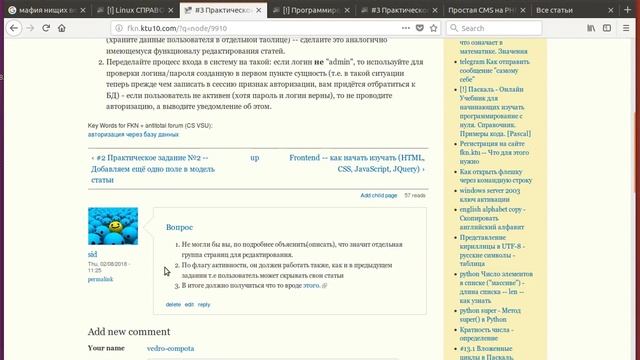Go to previous page '#2 Практическое задание №2'
Viewport: 640px width, 360px height.
[x=153, y=169]
